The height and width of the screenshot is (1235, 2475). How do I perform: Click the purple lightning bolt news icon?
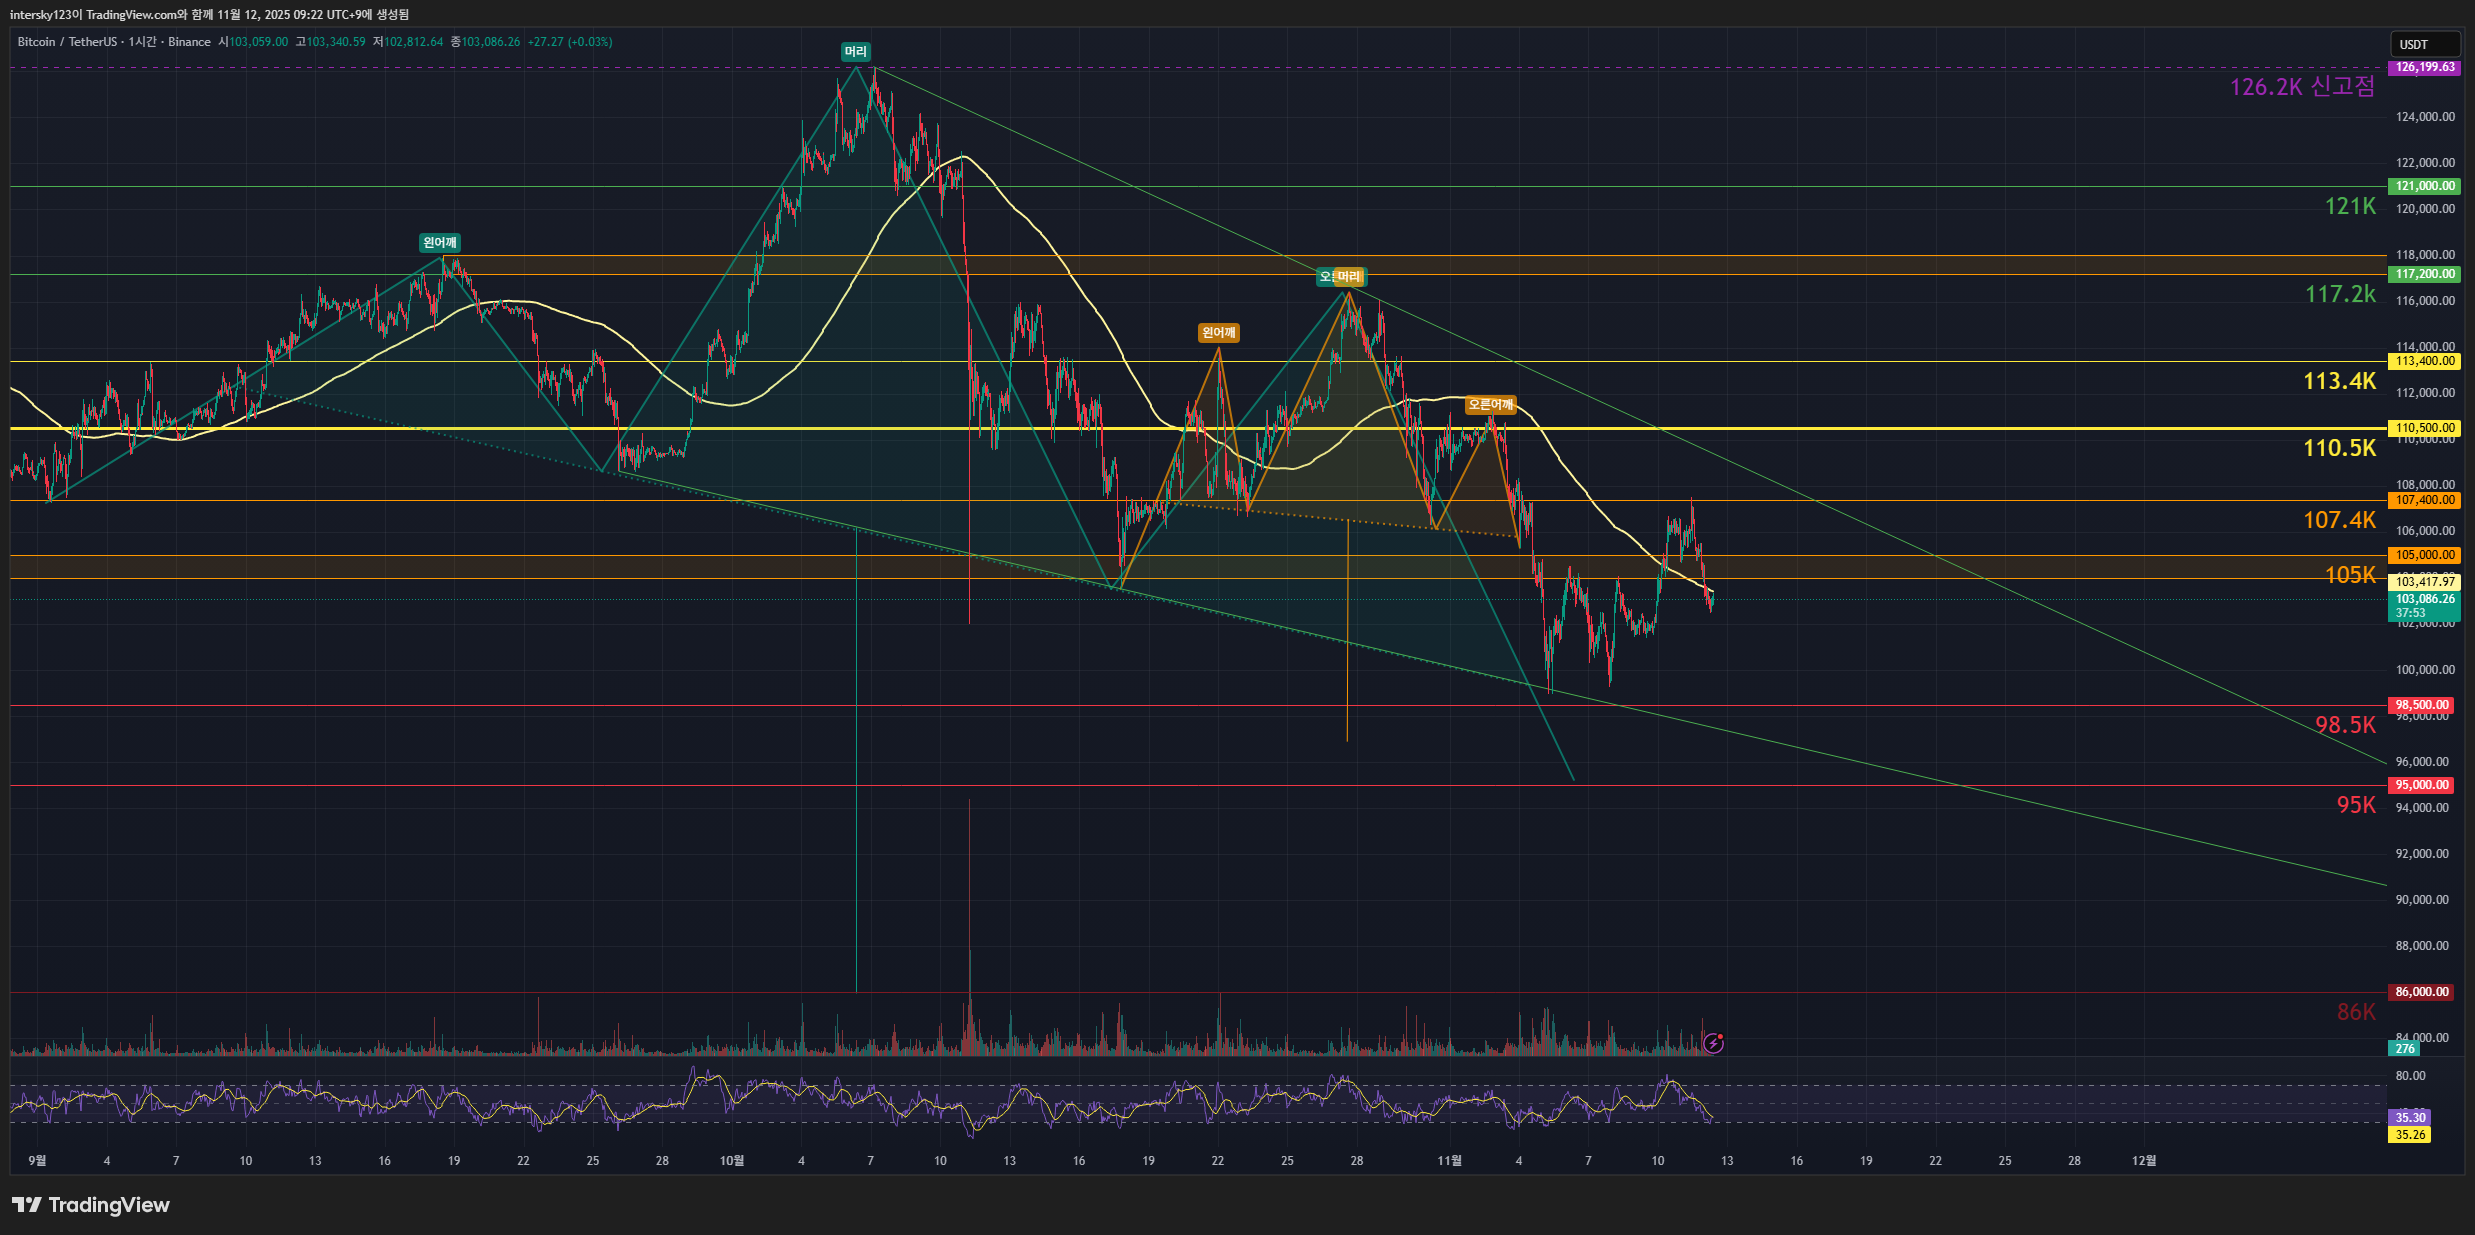pyautogui.click(x=1713, y=1043)
